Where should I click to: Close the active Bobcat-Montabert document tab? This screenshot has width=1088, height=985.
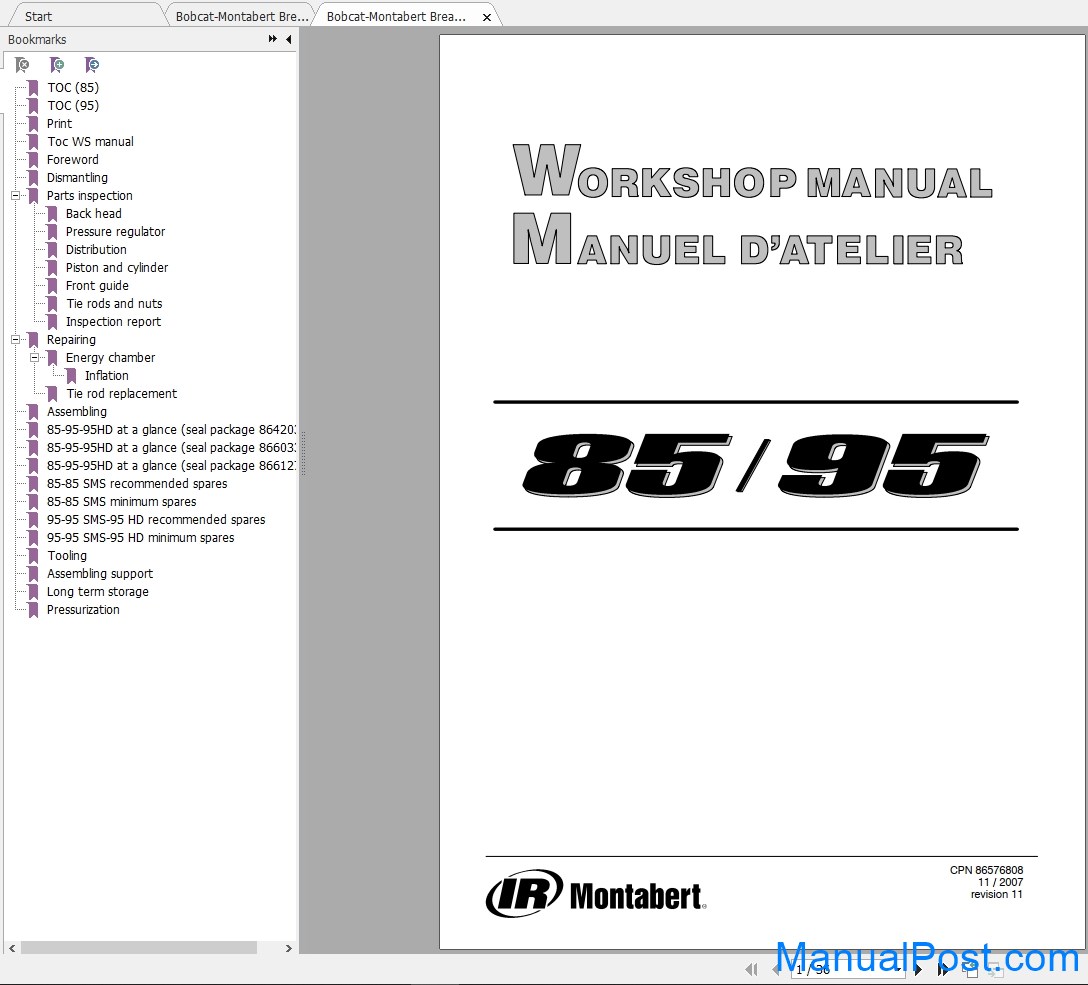[x=487, y=17]
